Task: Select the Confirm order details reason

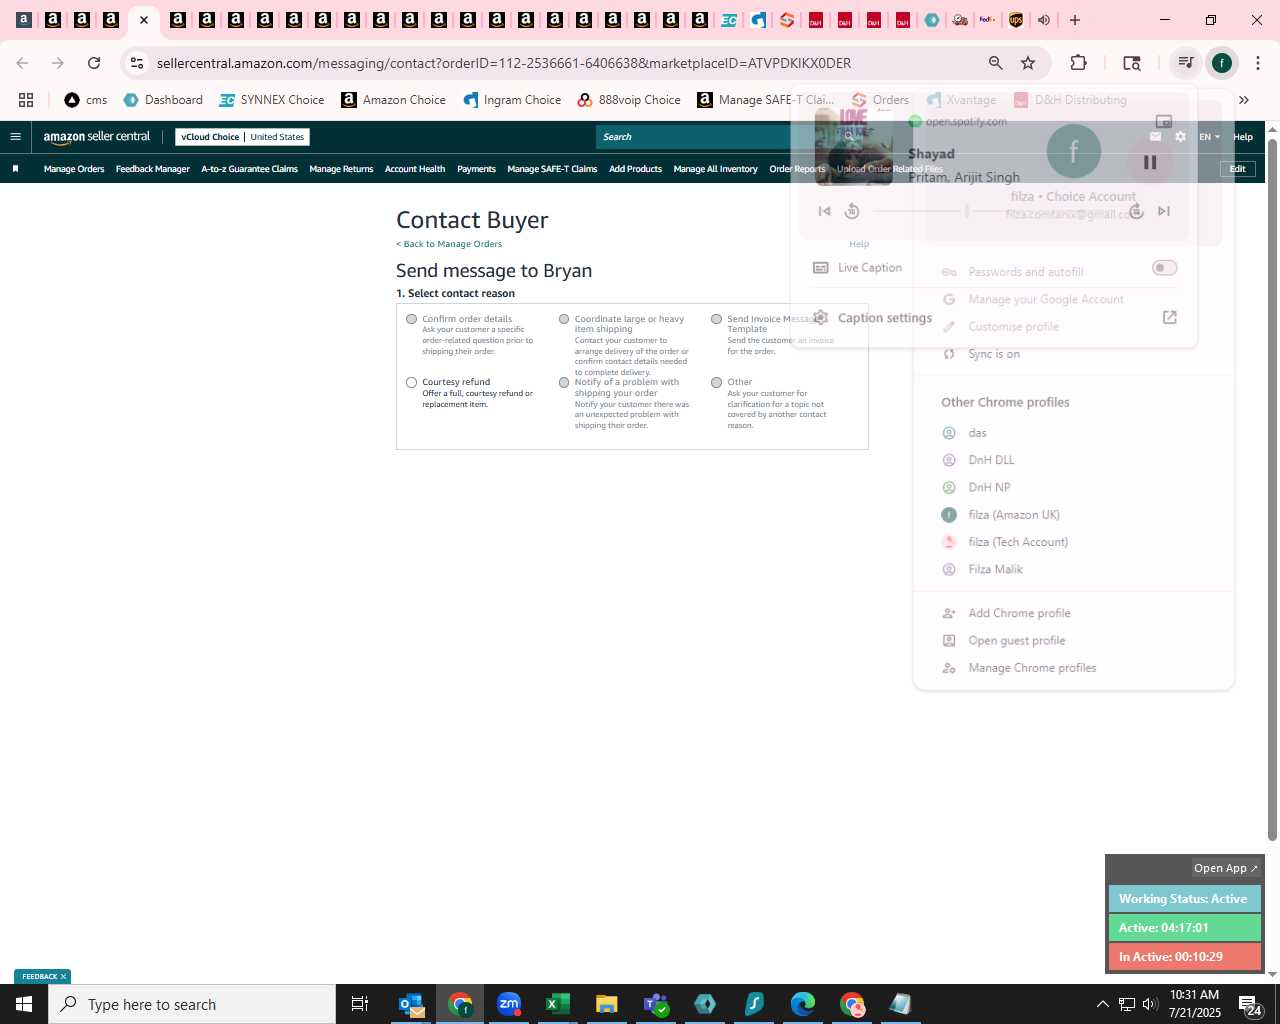Action: (411, 319)
